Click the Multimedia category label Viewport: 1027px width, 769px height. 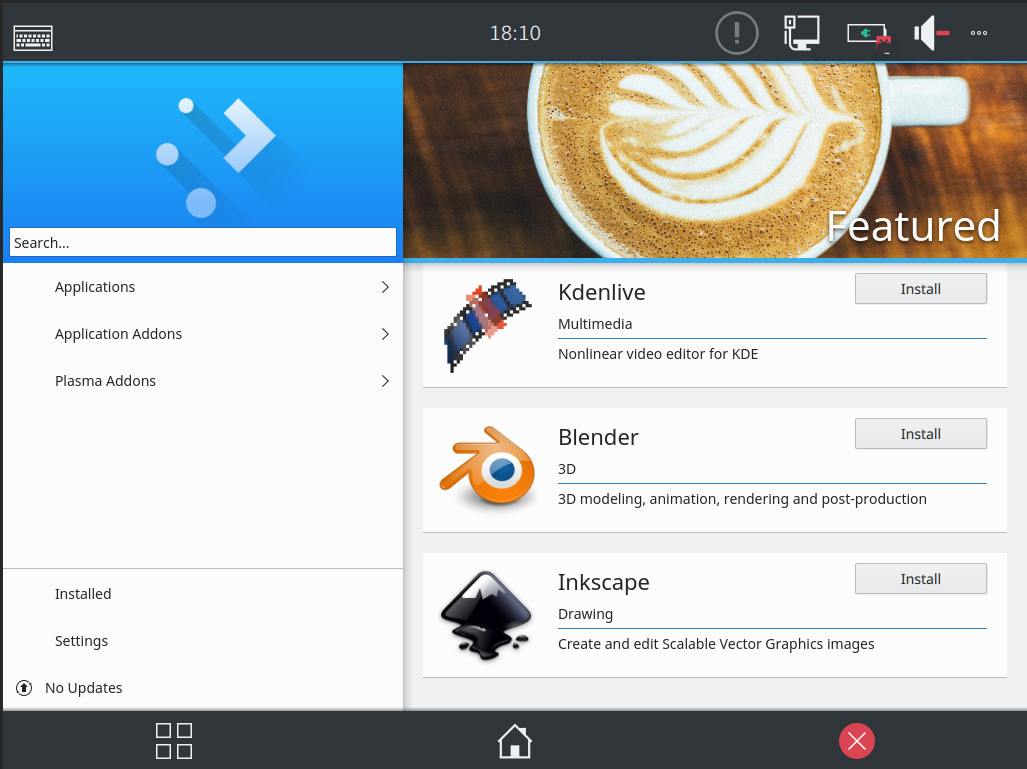[595, 324]
